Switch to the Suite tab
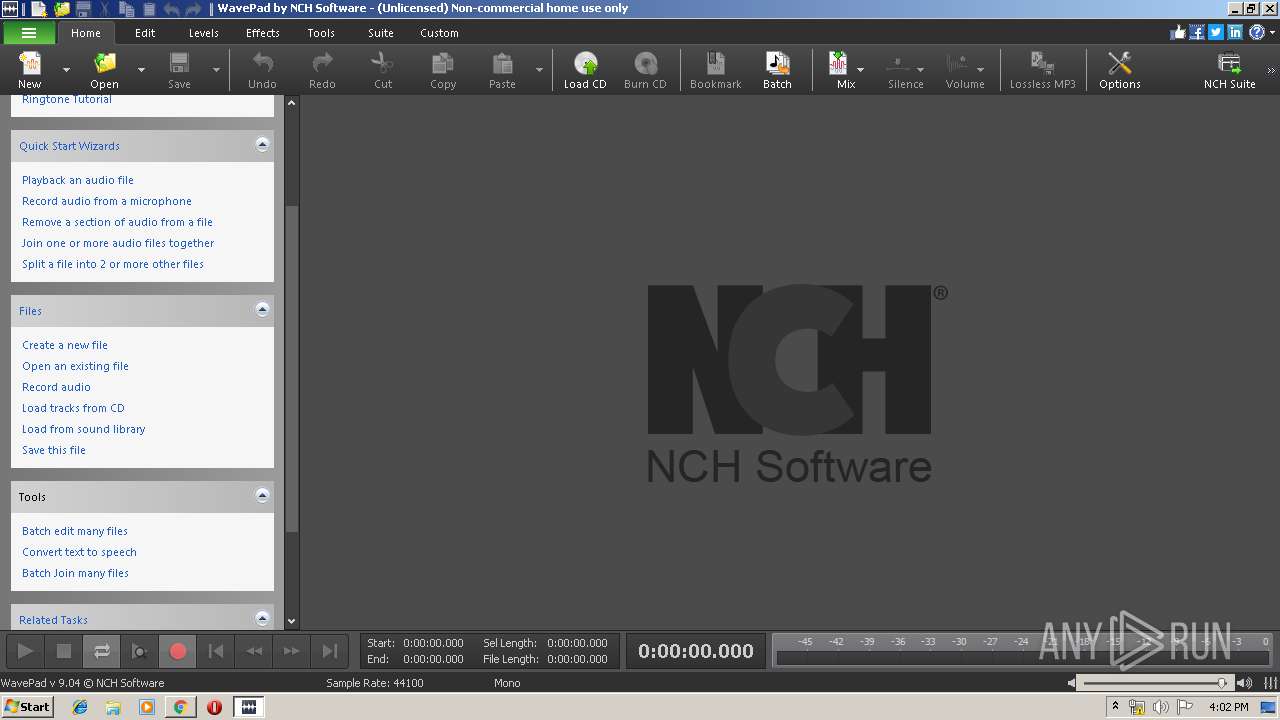 click(x=381, y=33)
